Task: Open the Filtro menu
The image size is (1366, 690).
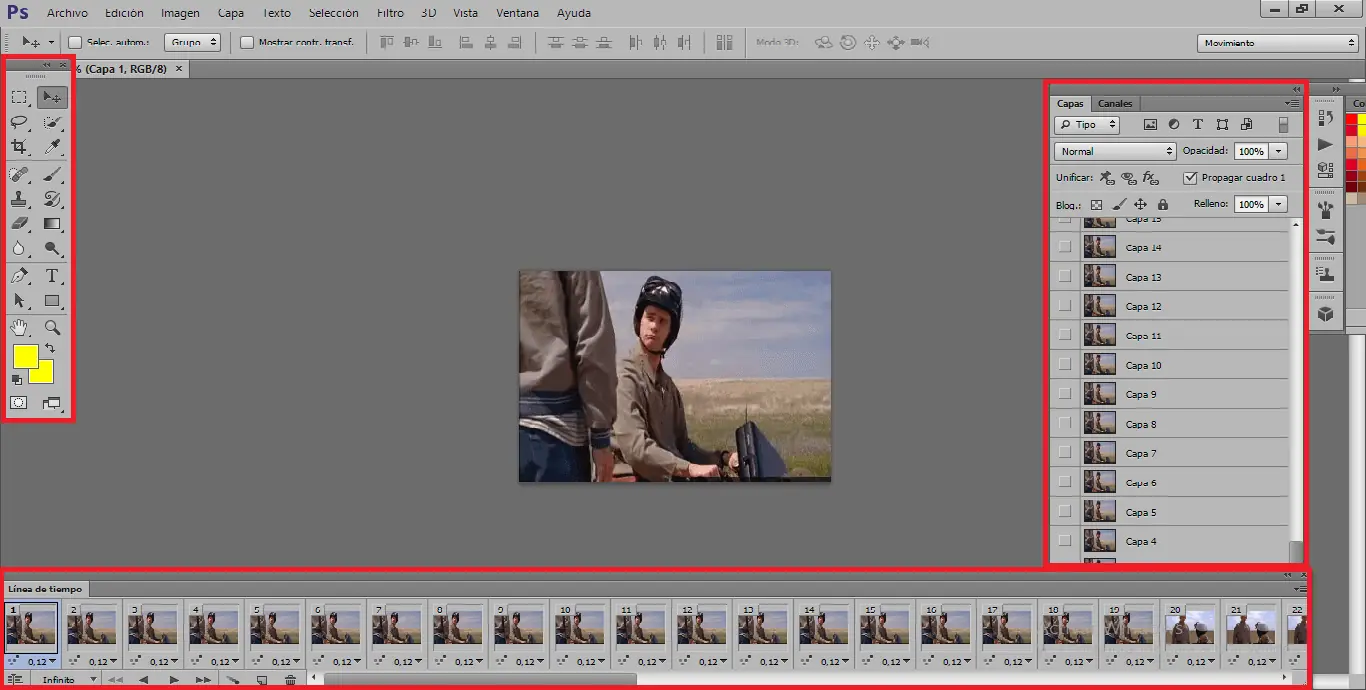Action: click(390, 13)
